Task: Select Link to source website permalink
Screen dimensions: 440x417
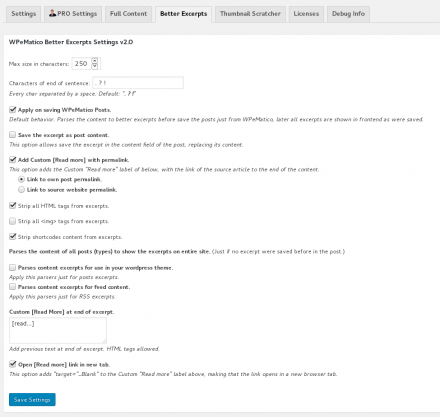Action: (x=21, y=190)
